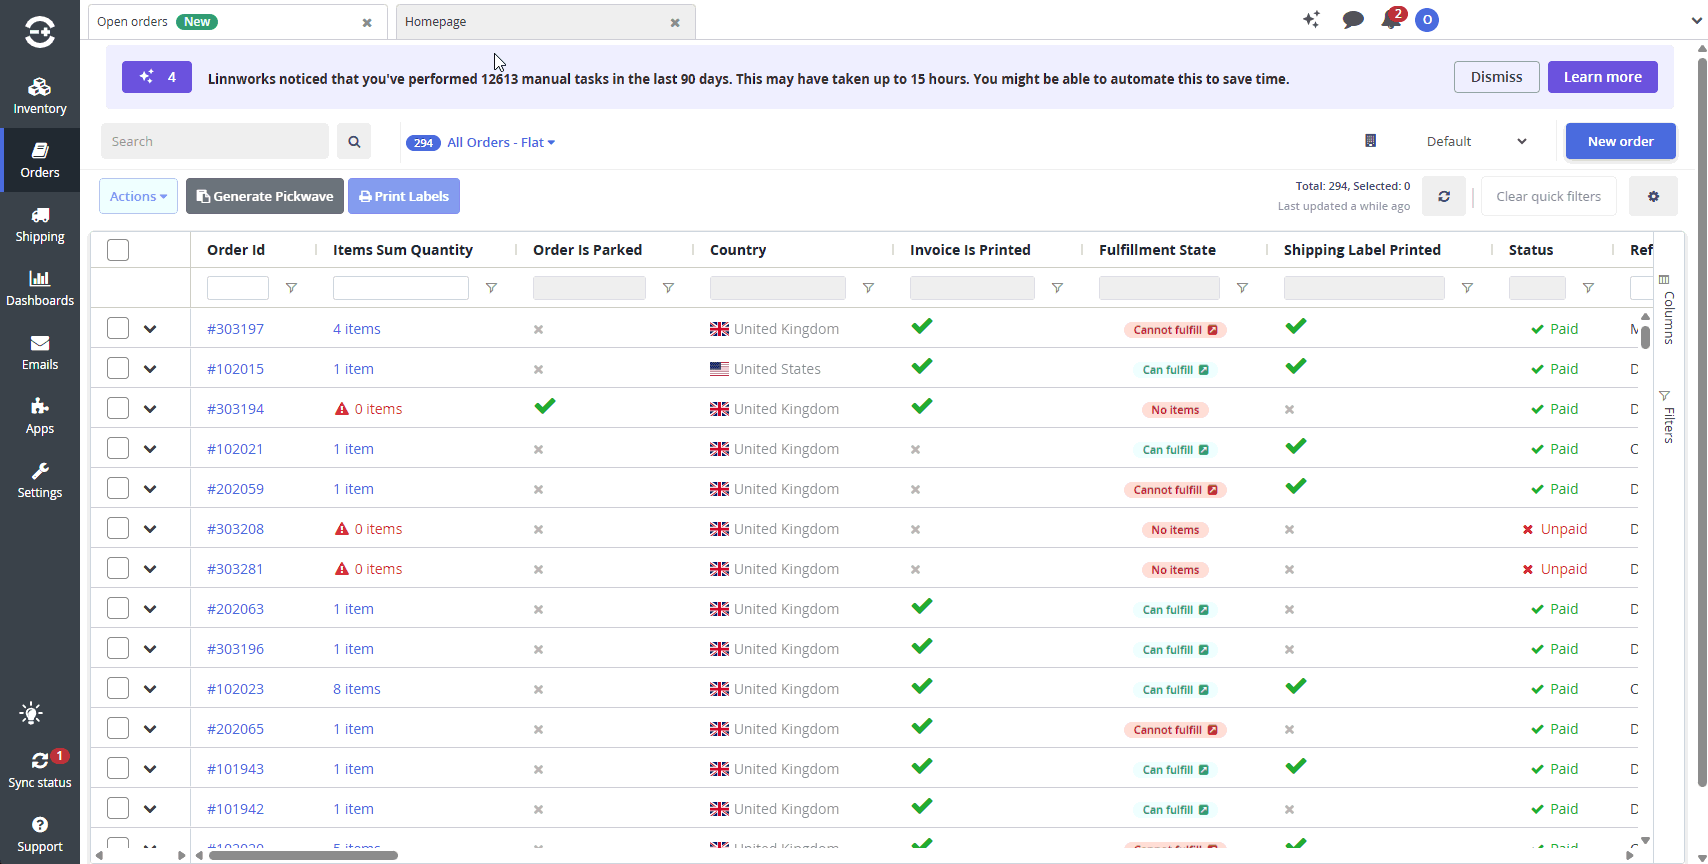Expand the All Orders - Flat view selector
The image size is (1708, 864).
pyautogui.click(x=500, y=142)
